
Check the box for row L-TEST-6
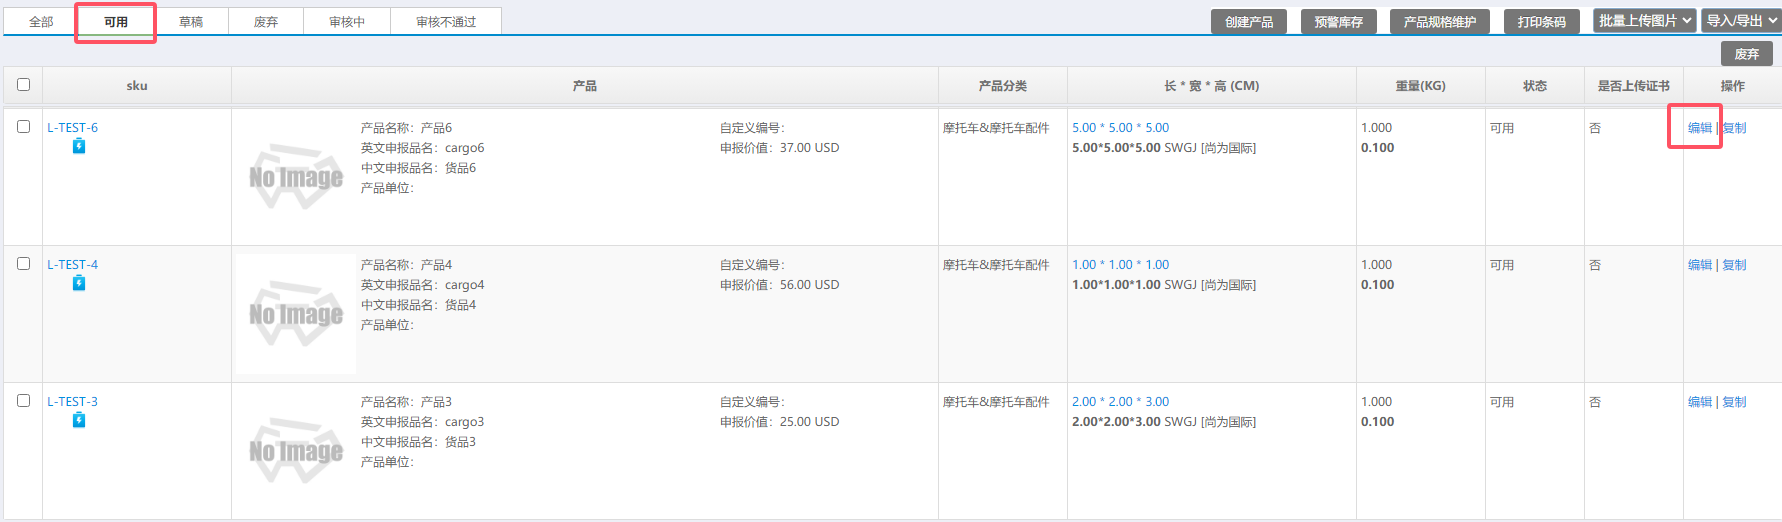click(23, 127)
